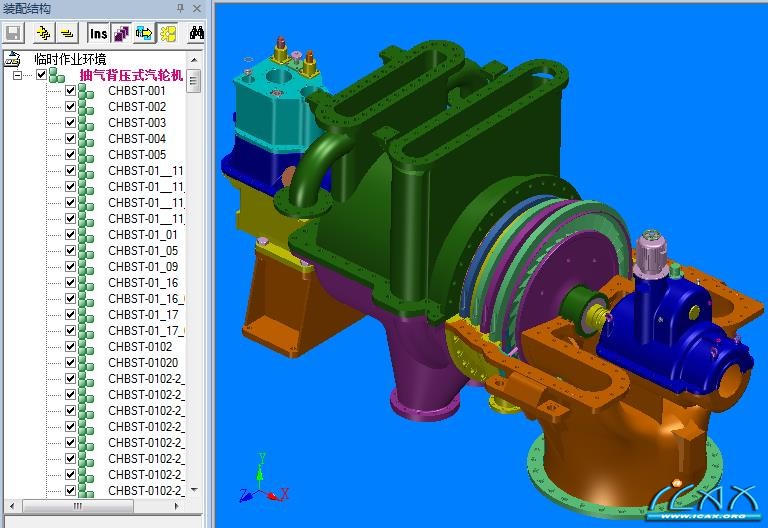Click the expand-all tree levels icon
Image resolution: width=768 pixels, height=528 pixels.
[x=44, y=33]
